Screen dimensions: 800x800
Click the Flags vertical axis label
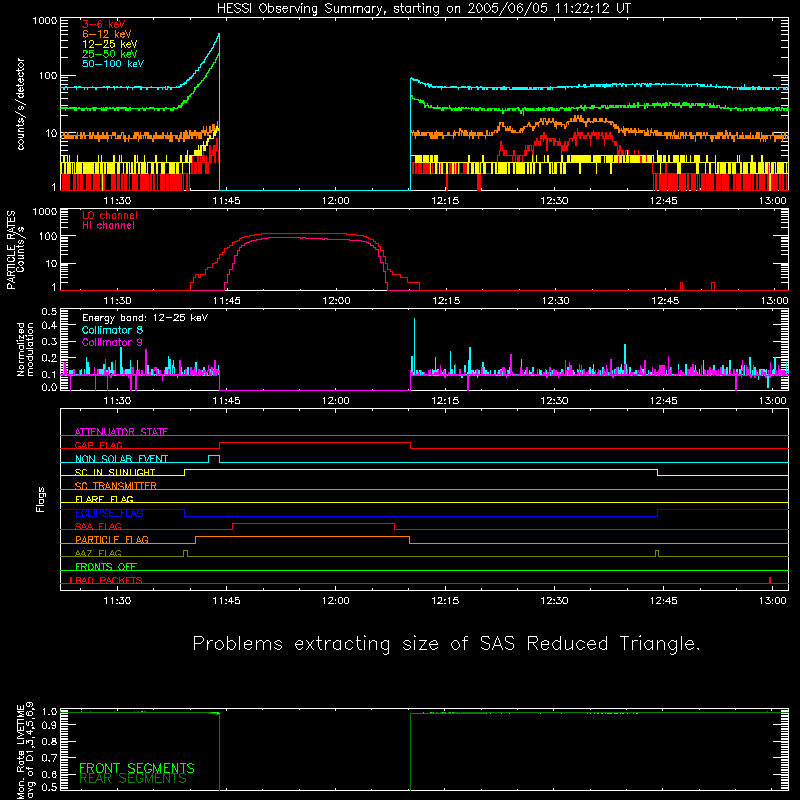tap(41, 499)
